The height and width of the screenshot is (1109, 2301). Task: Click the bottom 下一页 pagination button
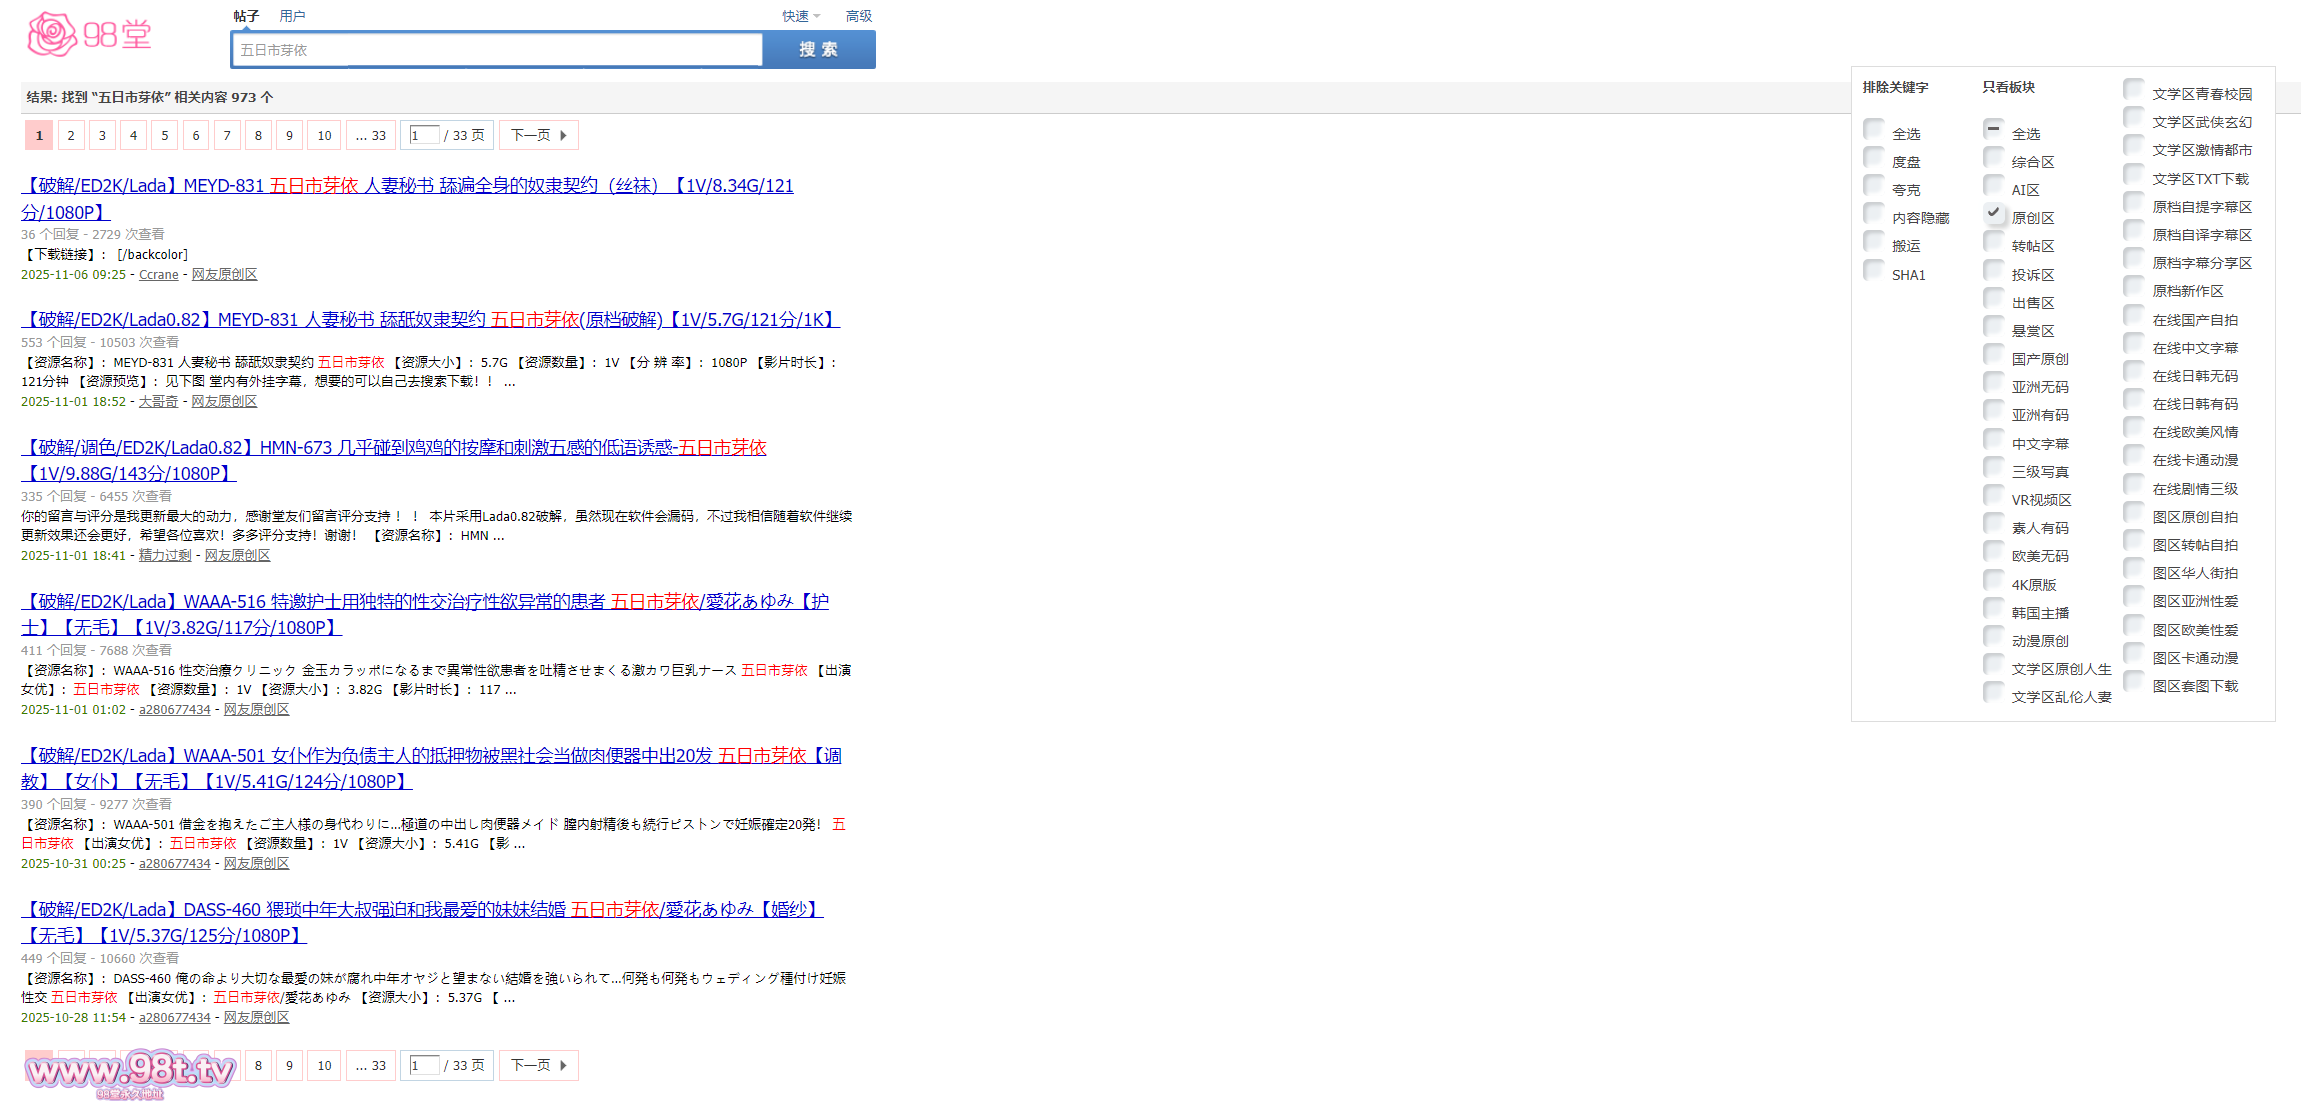[x=538, y=1065]
